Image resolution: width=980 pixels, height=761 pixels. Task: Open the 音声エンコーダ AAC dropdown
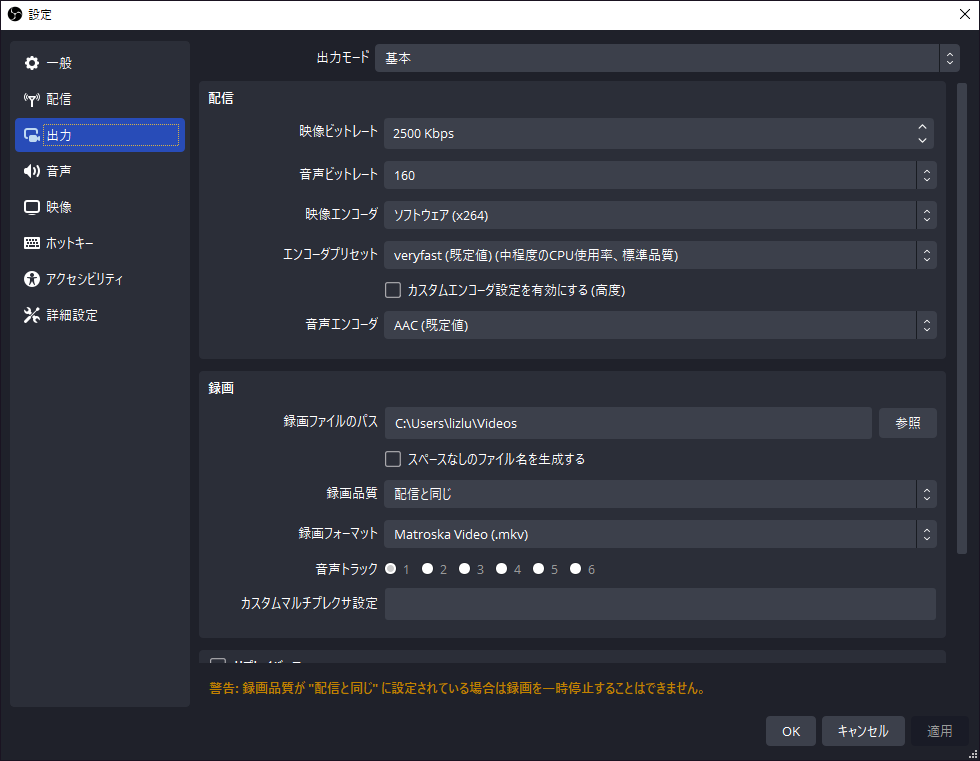click(x=660, y=325)
